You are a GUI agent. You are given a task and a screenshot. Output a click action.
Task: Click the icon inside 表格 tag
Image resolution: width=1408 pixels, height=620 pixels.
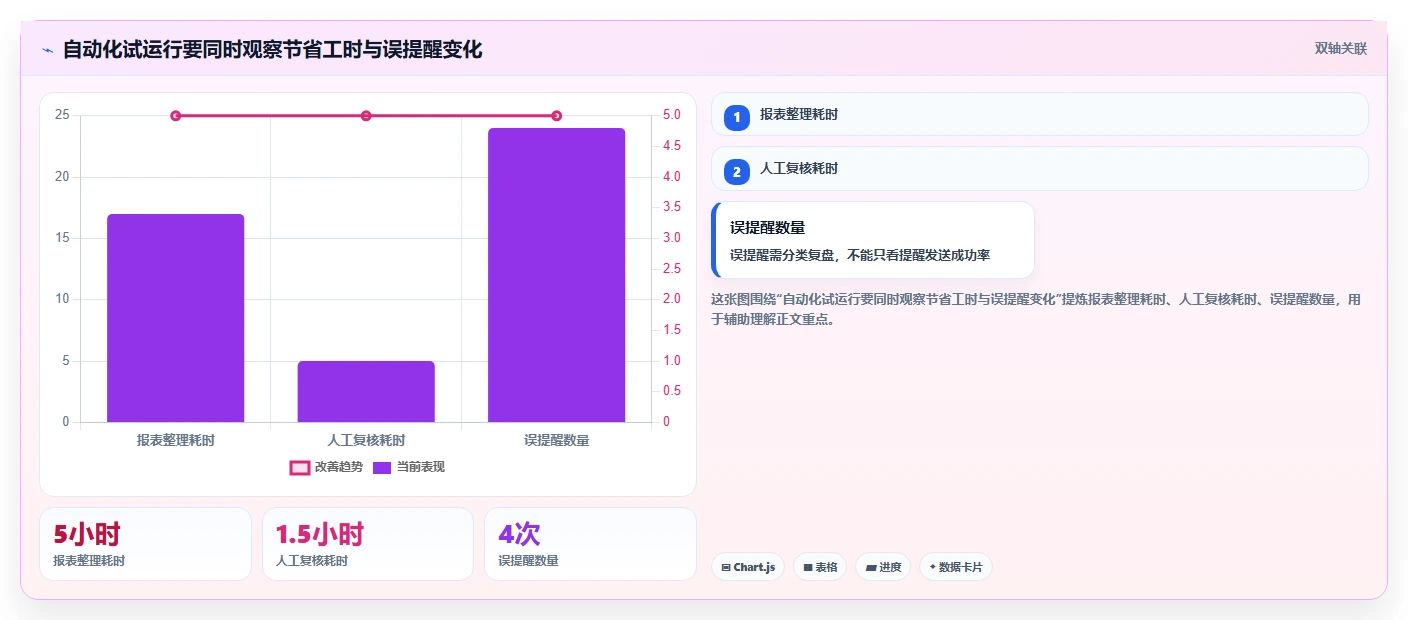tap(808, 567)
